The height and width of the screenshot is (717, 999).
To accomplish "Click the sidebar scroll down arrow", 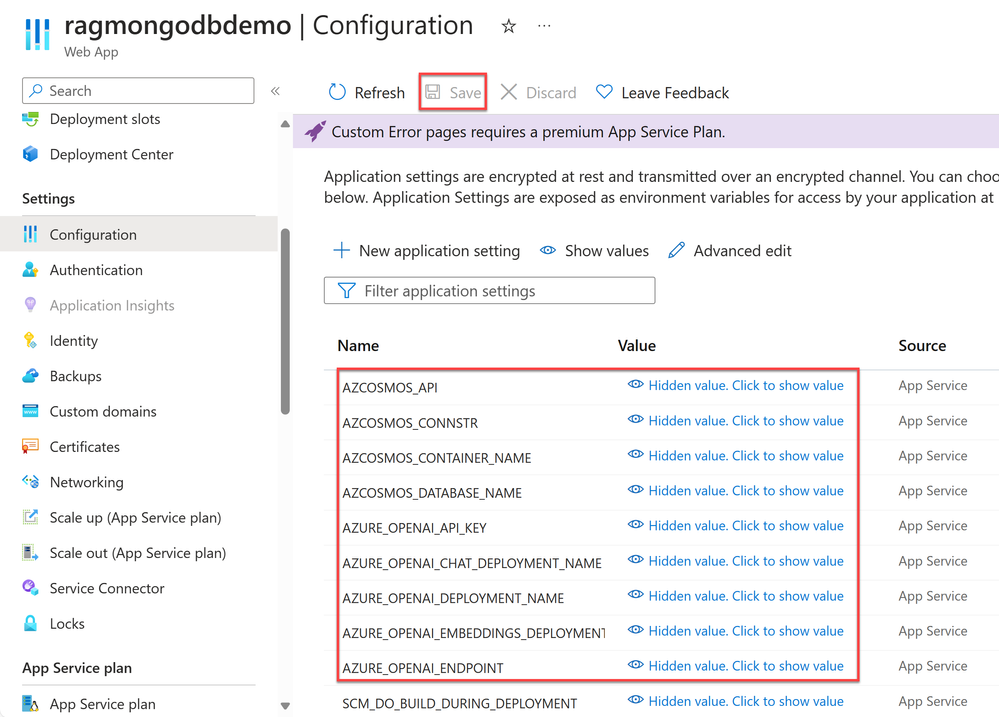I will click(285, 706).
